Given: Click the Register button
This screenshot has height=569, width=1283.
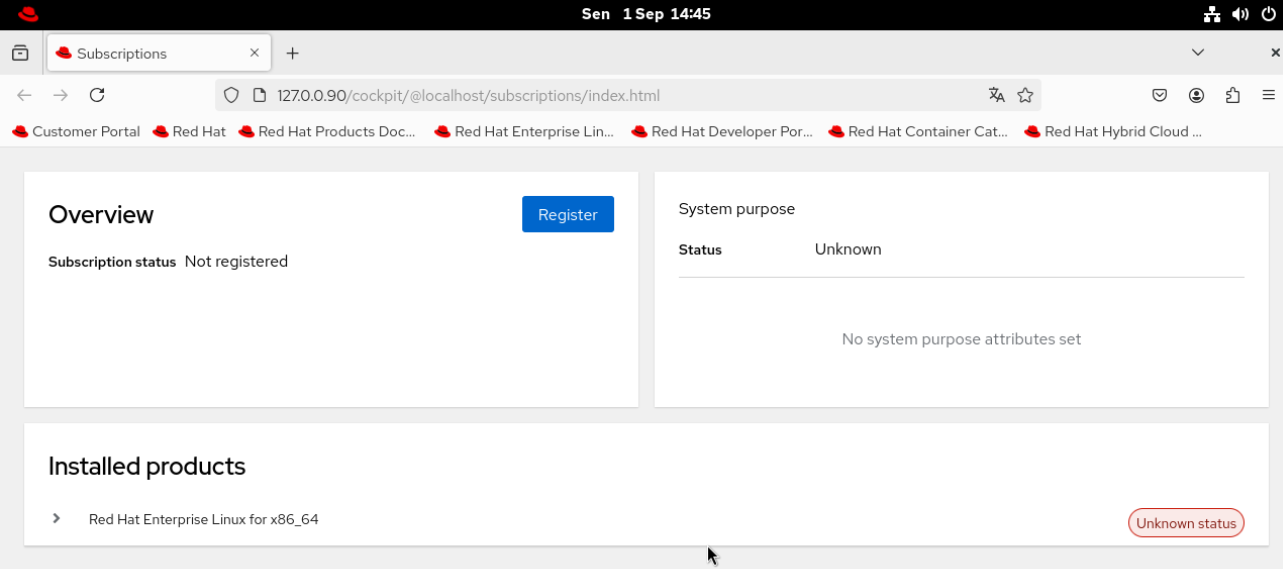Looking at the screenshot, I should point(568,214).
